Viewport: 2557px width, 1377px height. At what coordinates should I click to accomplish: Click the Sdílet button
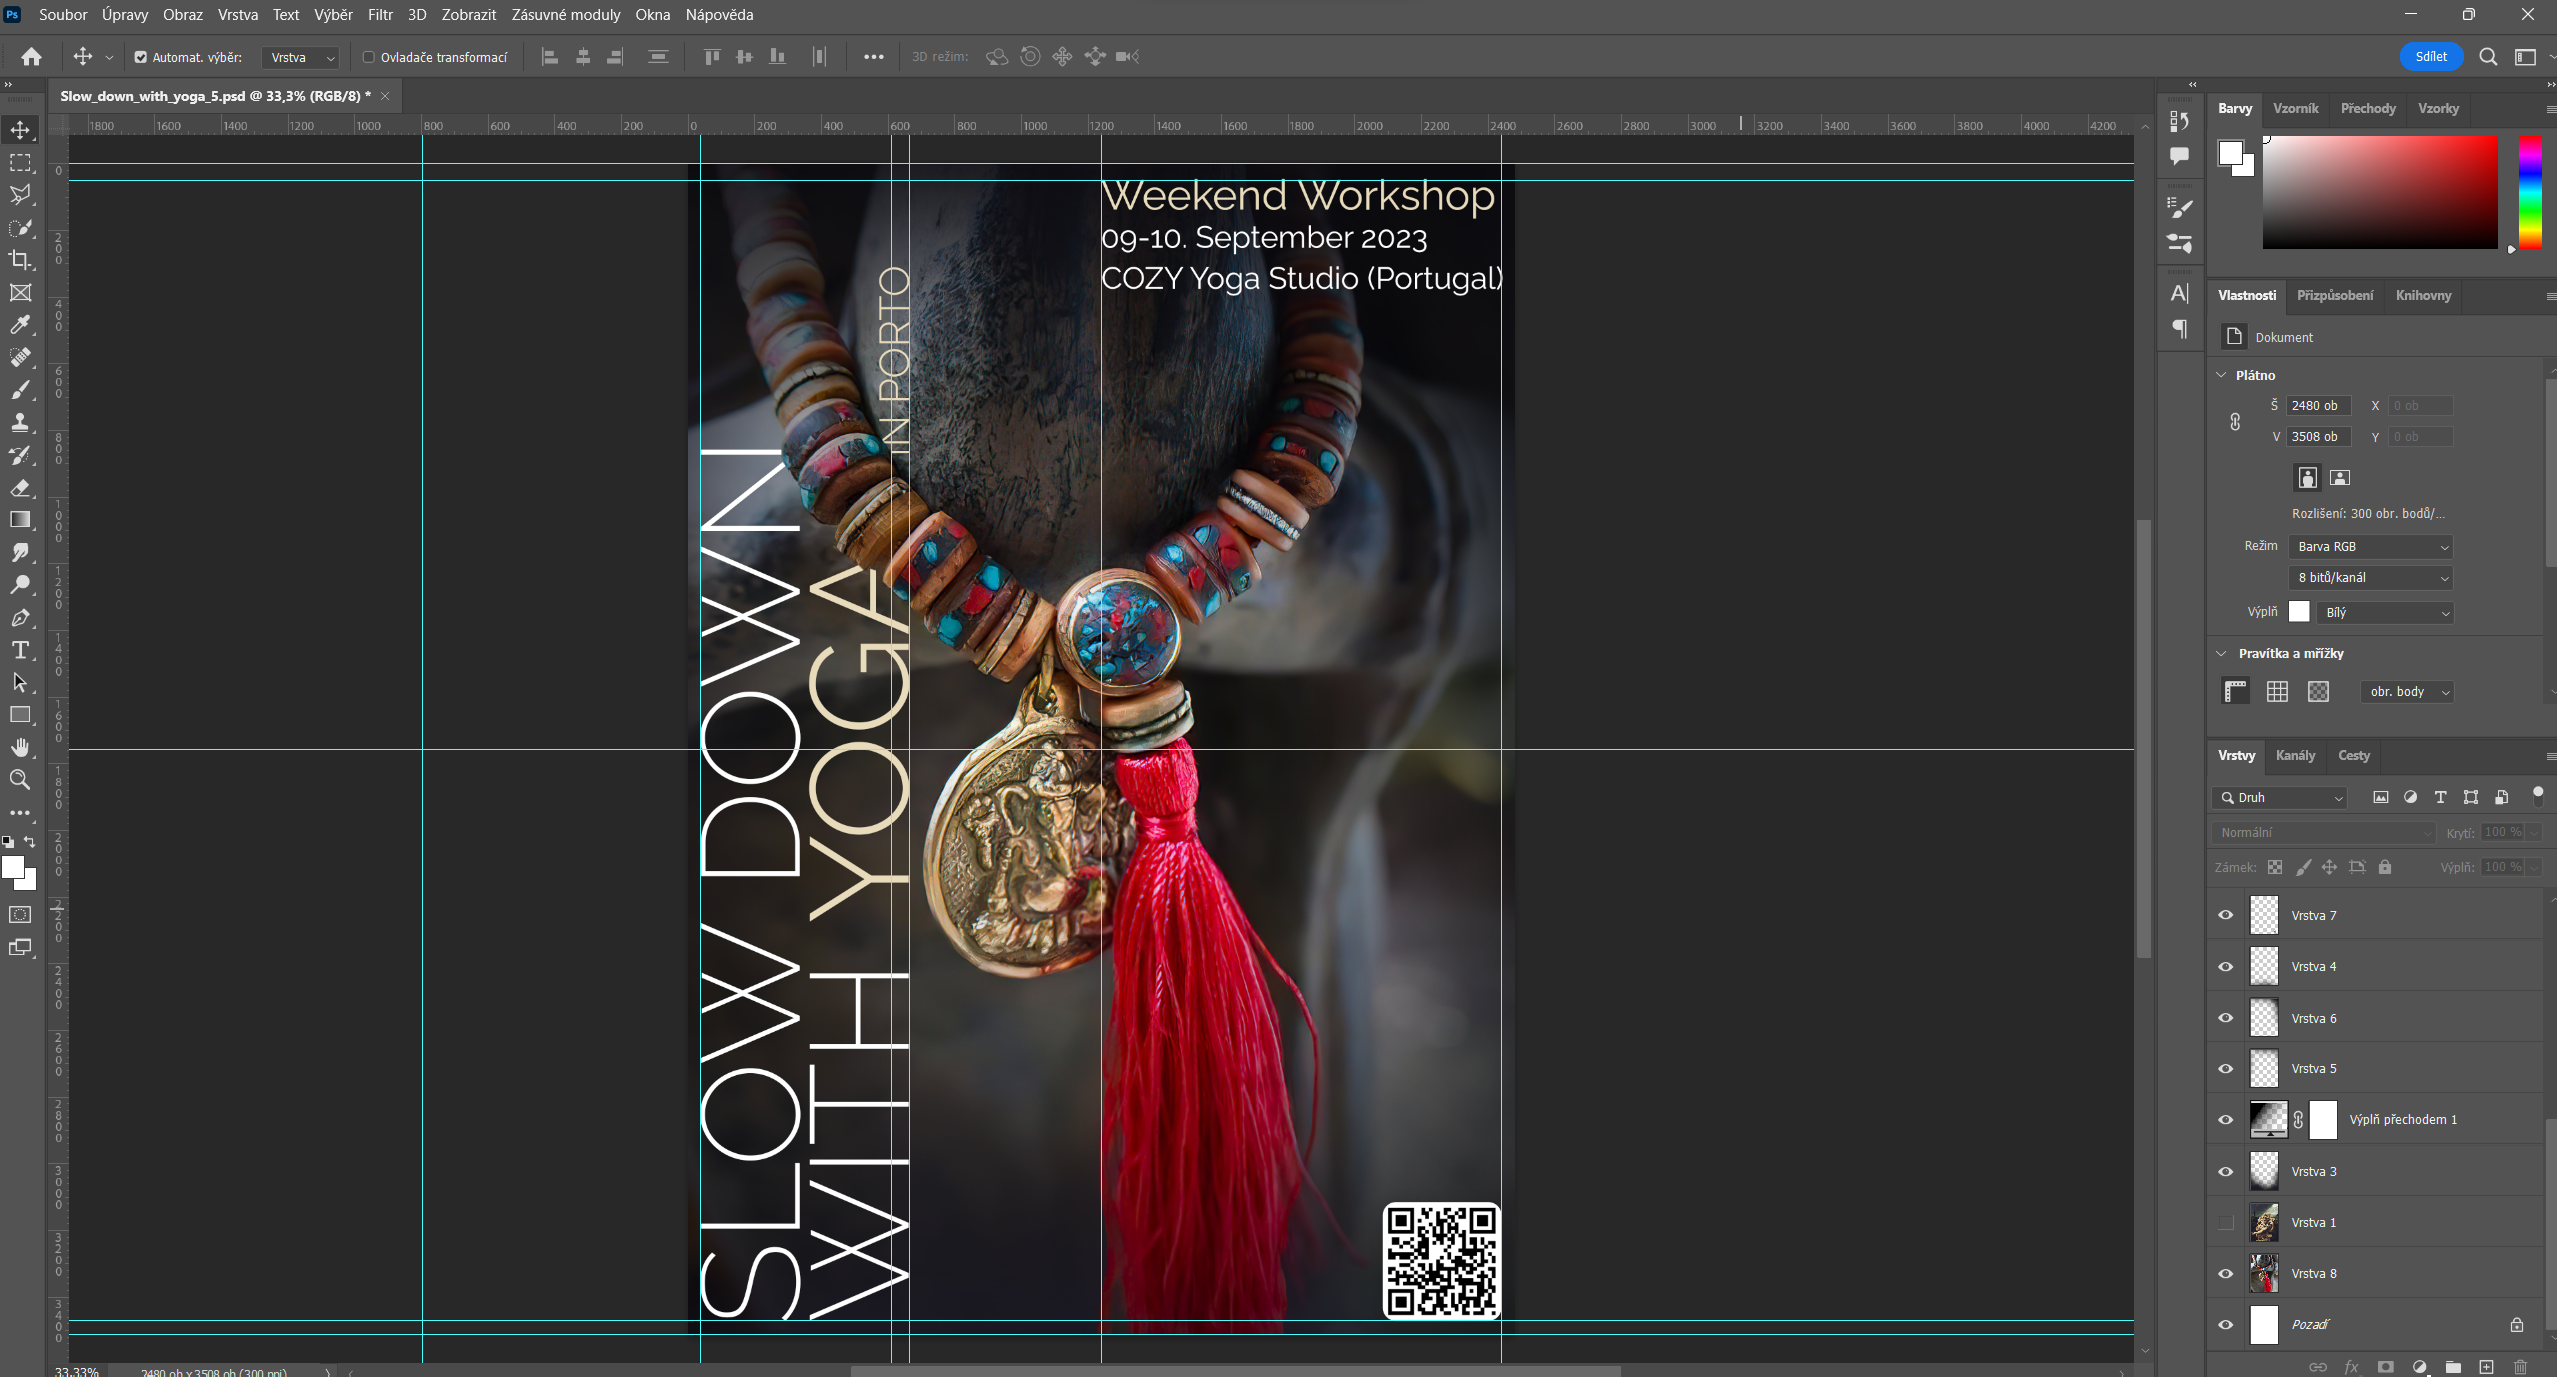coord(2430,57)
